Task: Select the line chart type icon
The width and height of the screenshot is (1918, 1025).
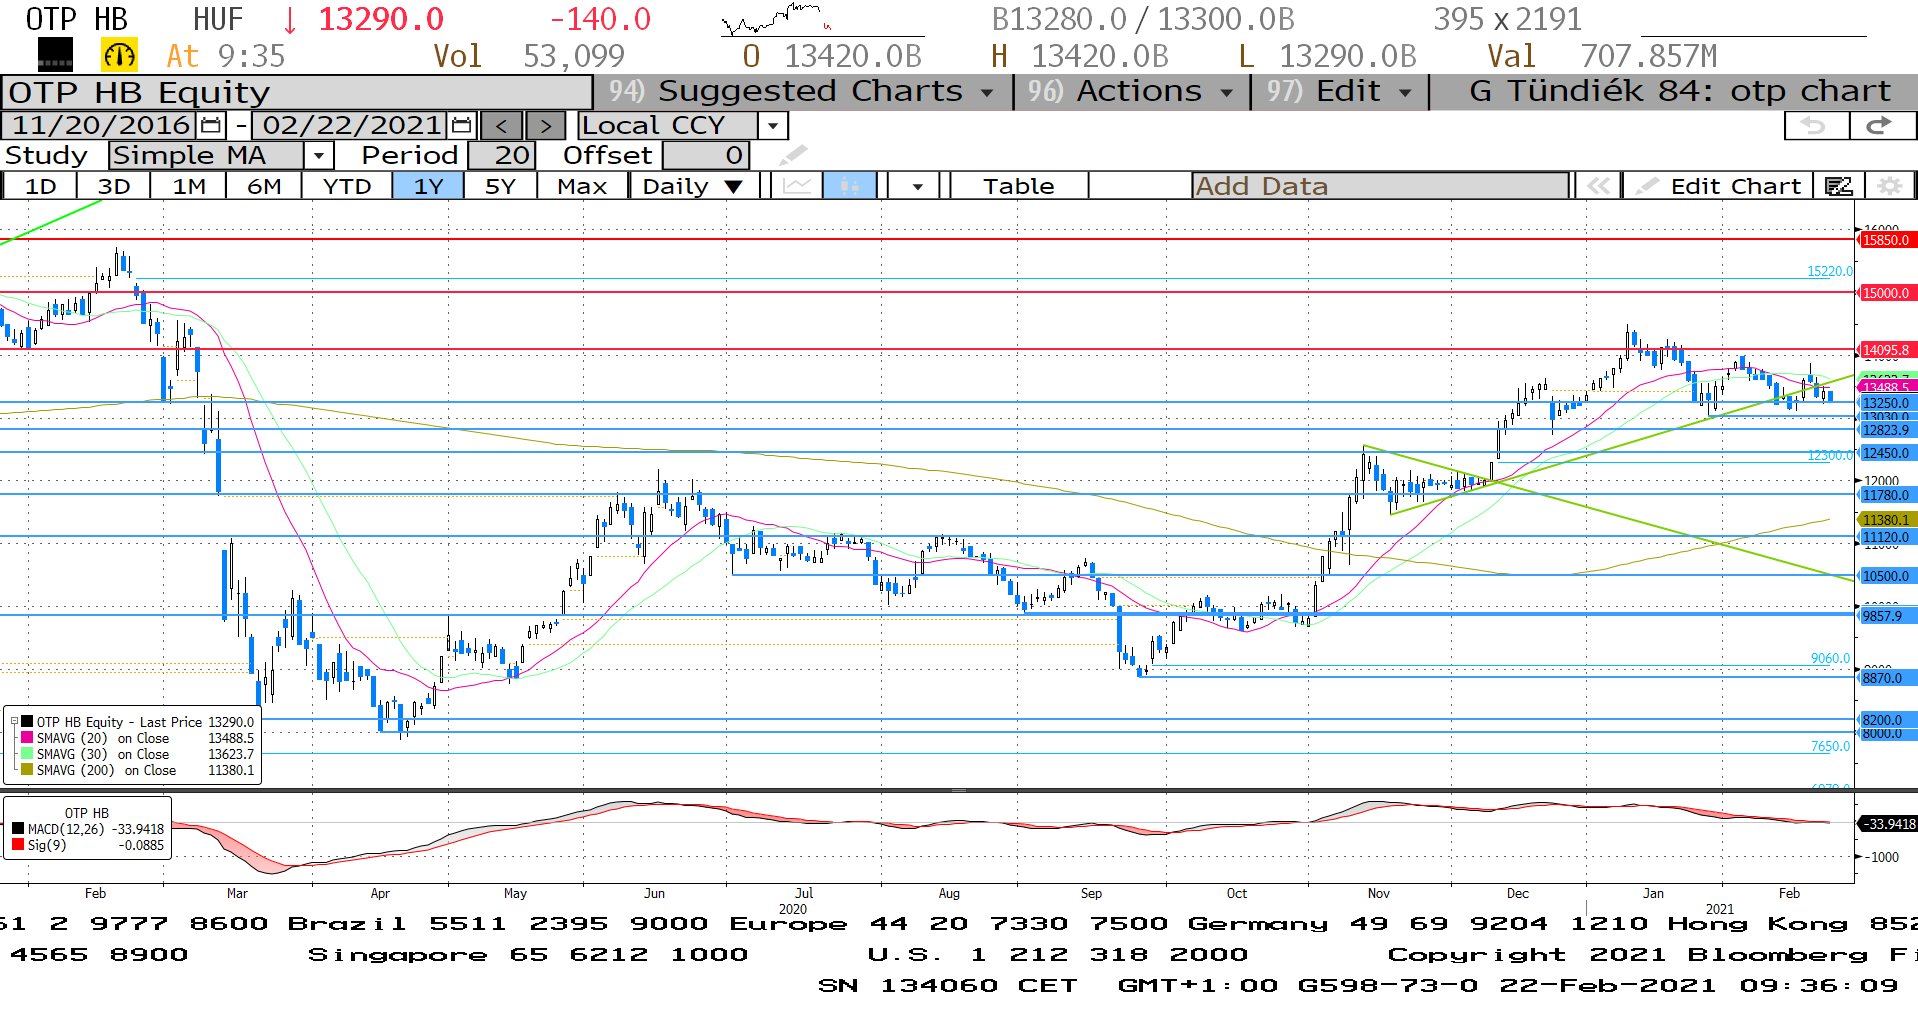Action: pos(797,186)
